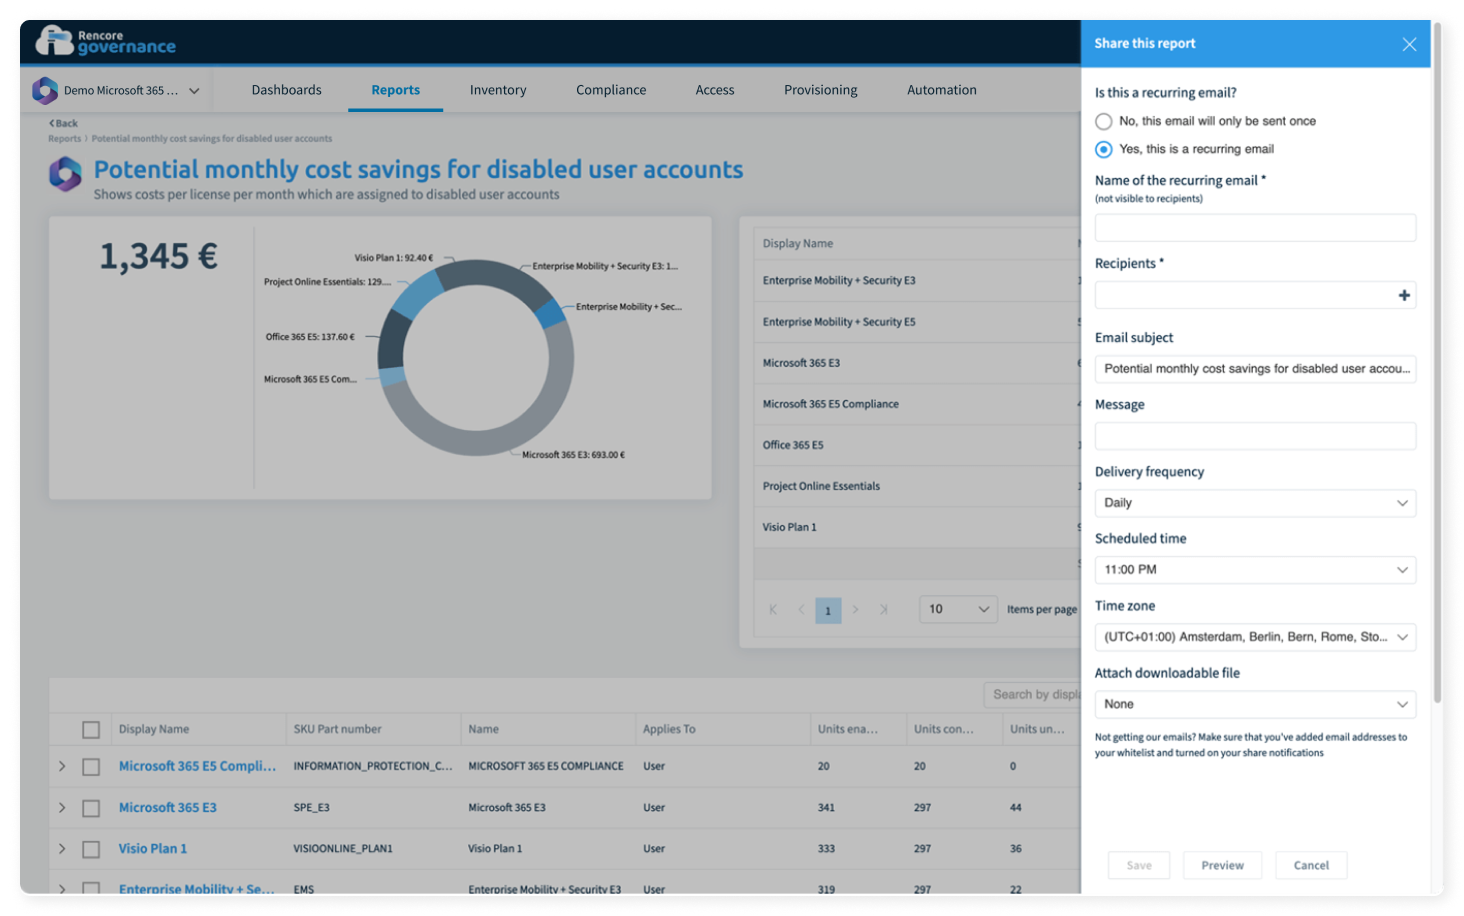Open the Microsoft 365 E5 Compliance license link
1464x916 pixels.
point(197,766)
